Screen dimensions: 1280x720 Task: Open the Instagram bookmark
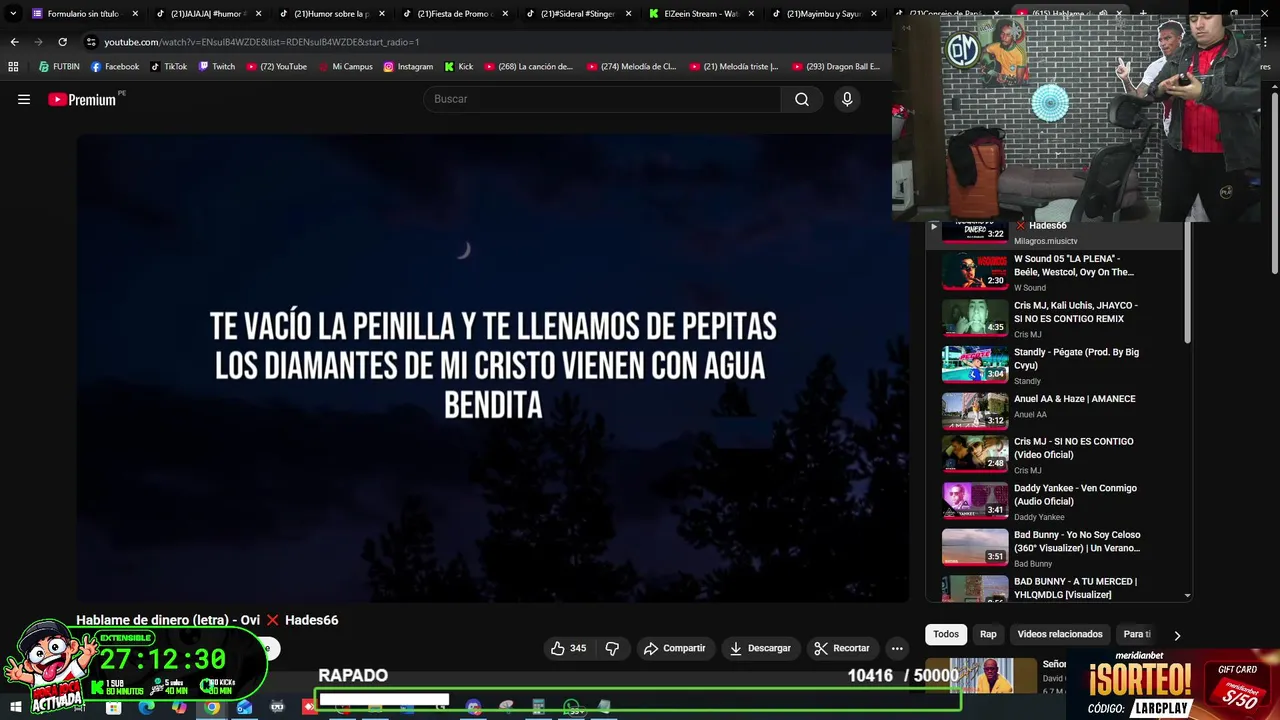408,66
